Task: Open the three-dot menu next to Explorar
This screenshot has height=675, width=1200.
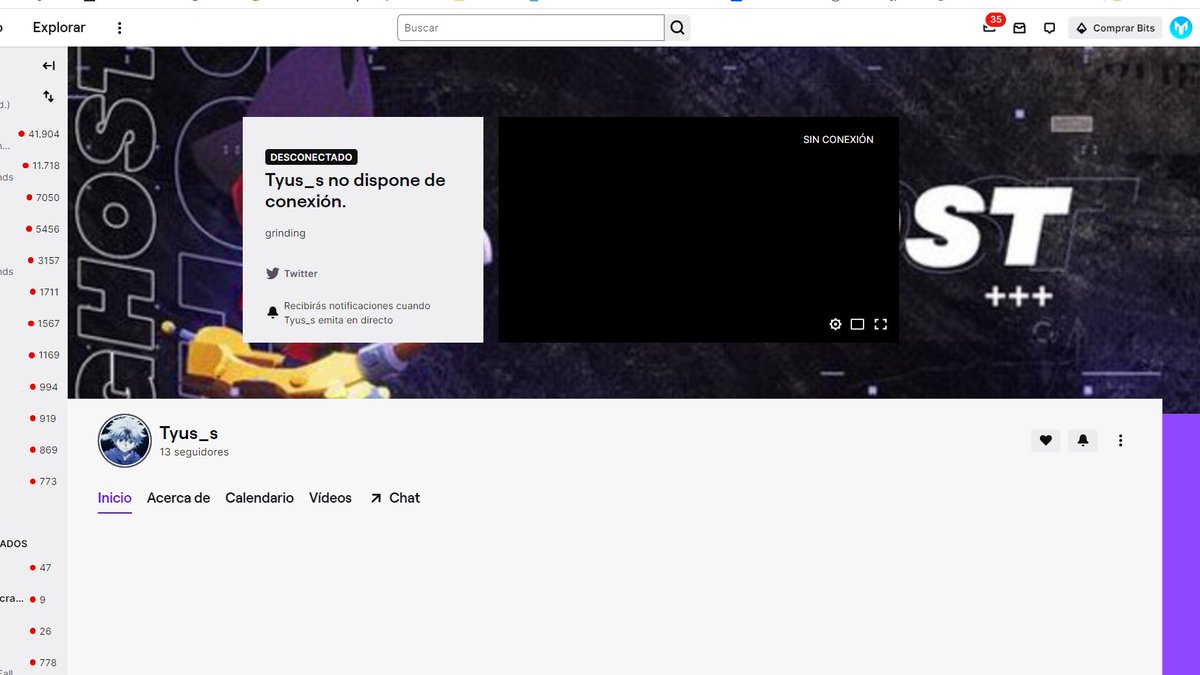Action: coord(120,28)
